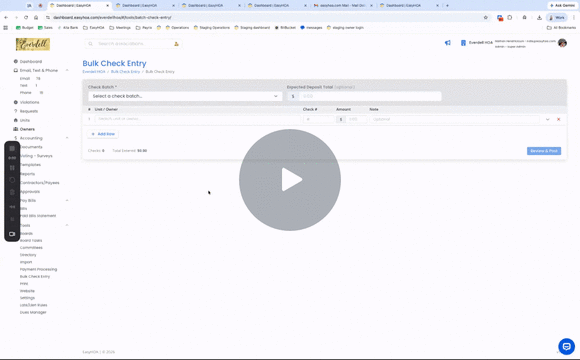Viewport: 580px width, 360px height.
Task: Play the video with the center play button
Action: [290, 180]
